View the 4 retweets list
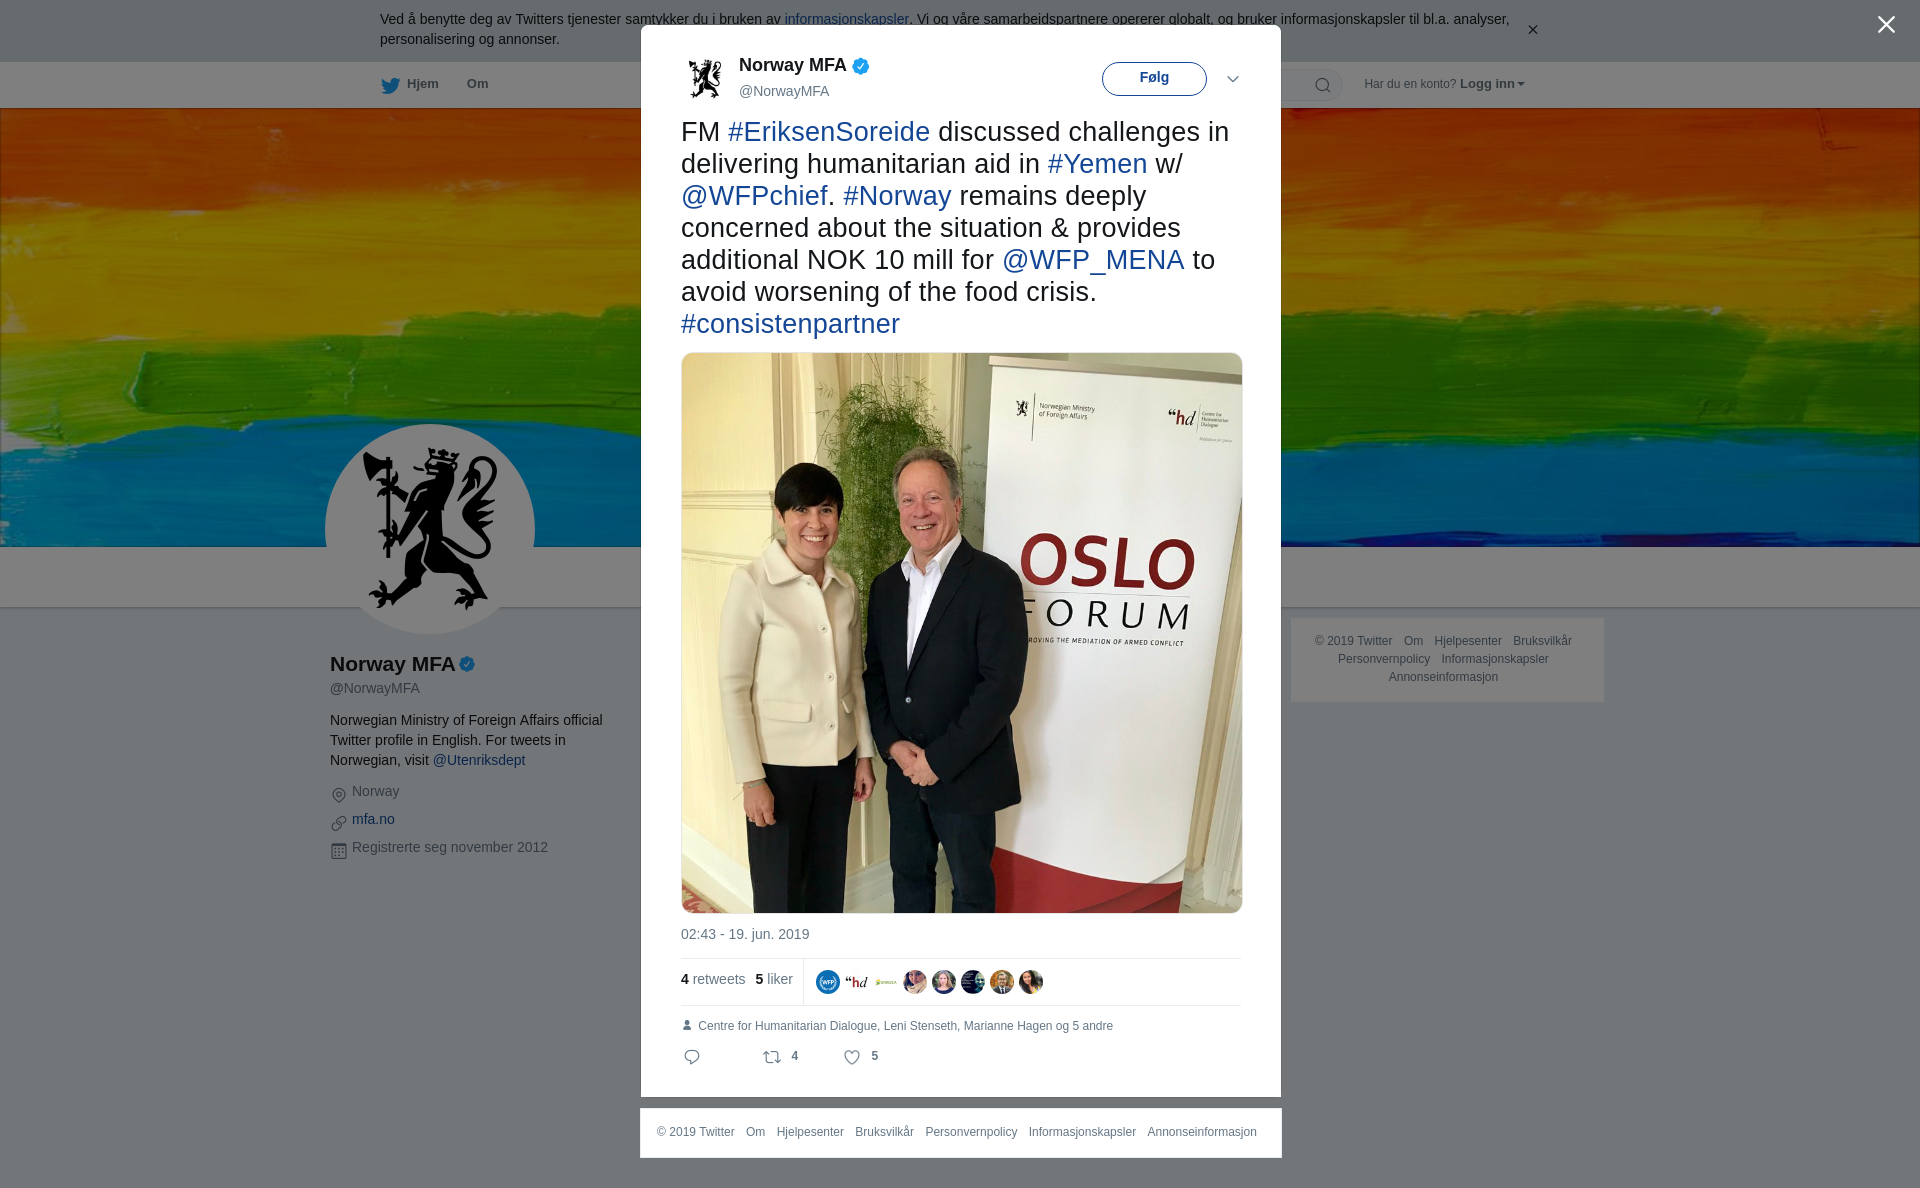This screenshot has height=1188, width=1920. [x=713, y=979]
